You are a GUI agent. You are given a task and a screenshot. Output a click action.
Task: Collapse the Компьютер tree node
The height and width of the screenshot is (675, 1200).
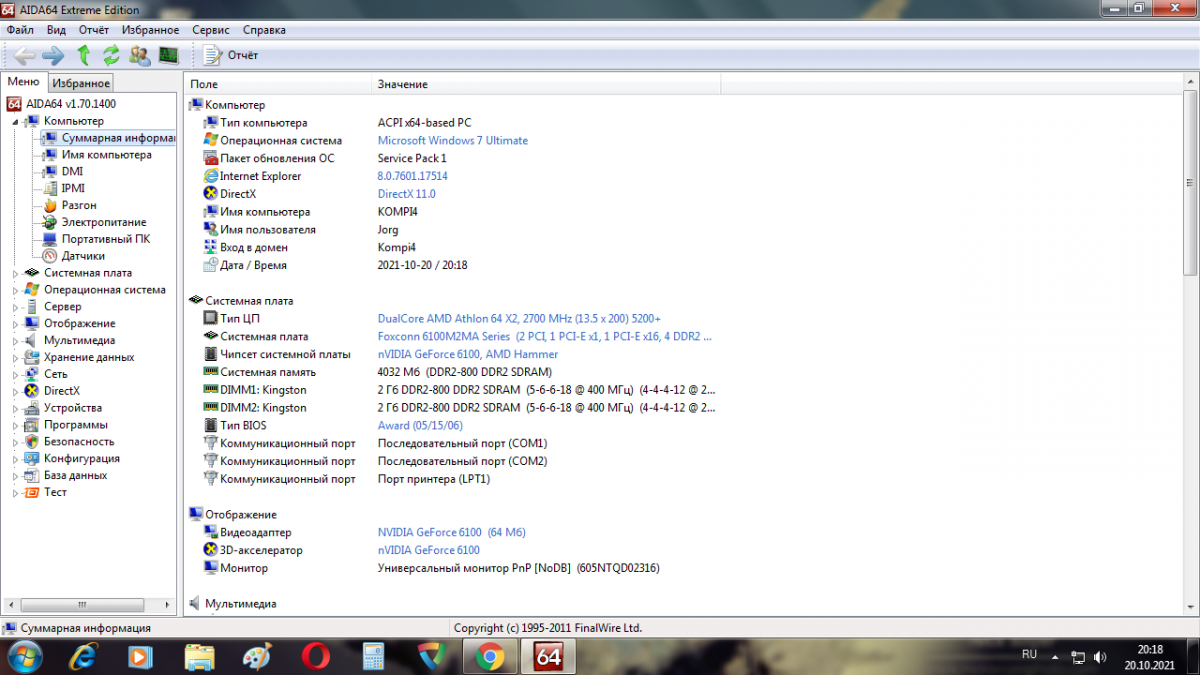tap(15, 121)
